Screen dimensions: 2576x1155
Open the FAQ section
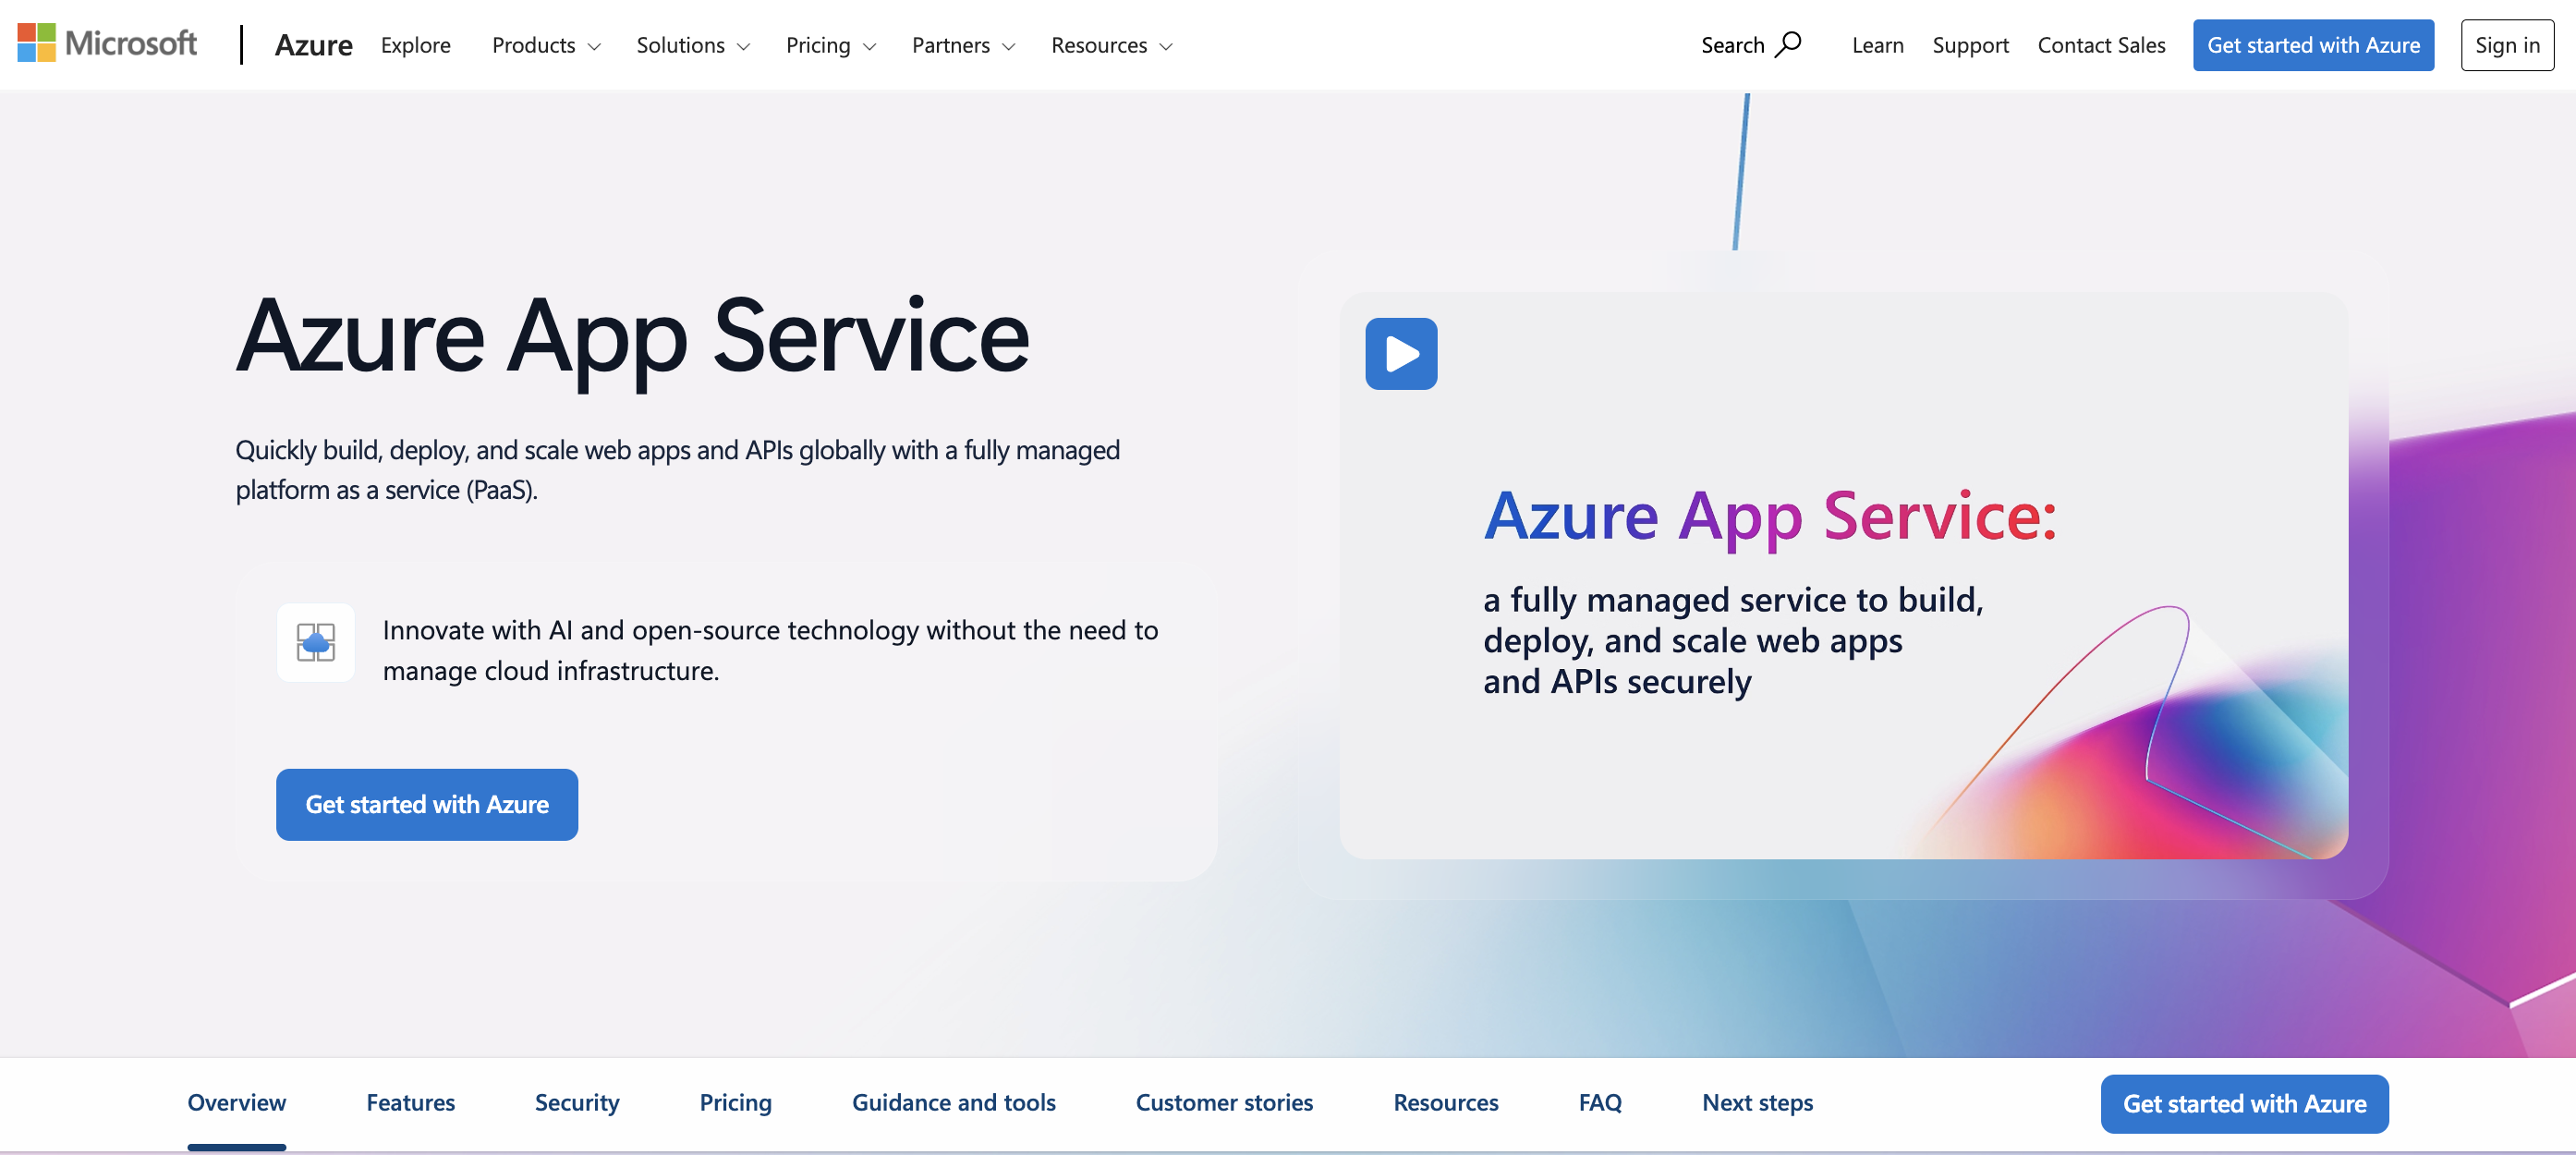(x=1600, y=1103)
